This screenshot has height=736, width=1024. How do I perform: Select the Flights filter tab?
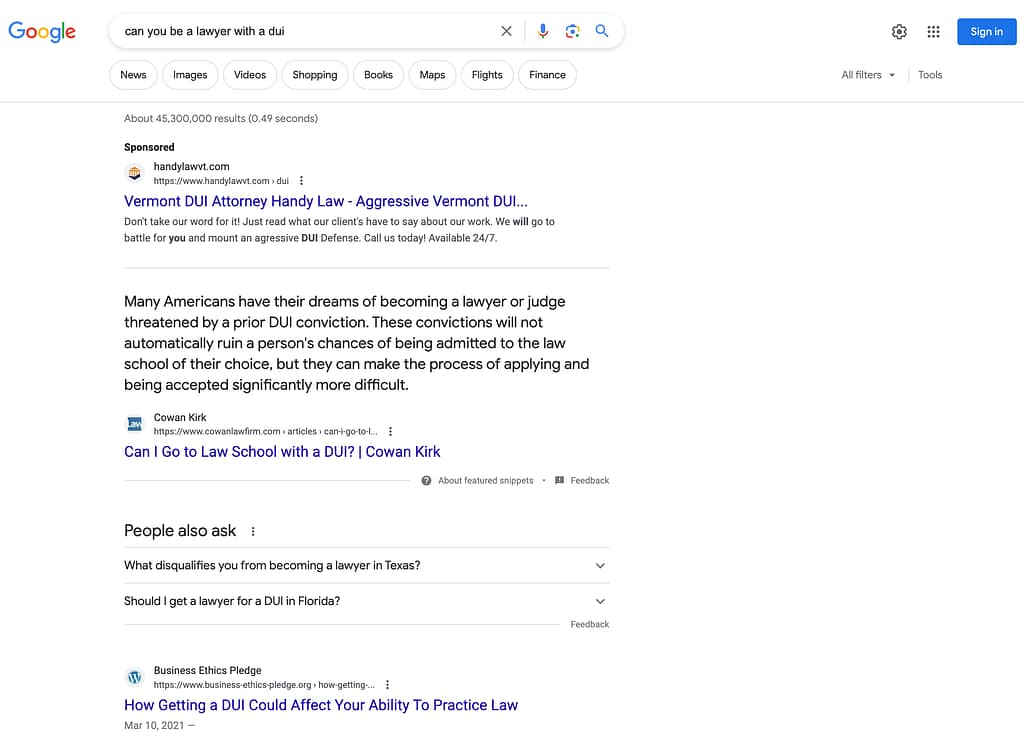[x=487, y=75]
